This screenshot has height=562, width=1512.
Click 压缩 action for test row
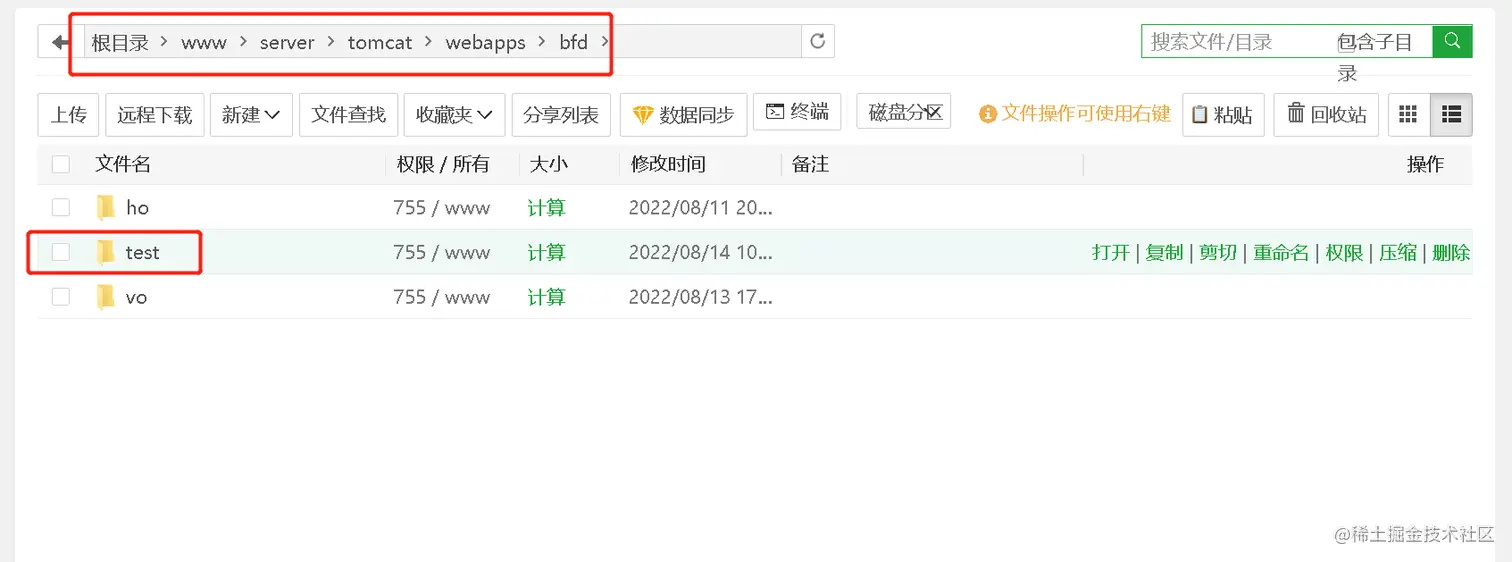click(1398, 252)
